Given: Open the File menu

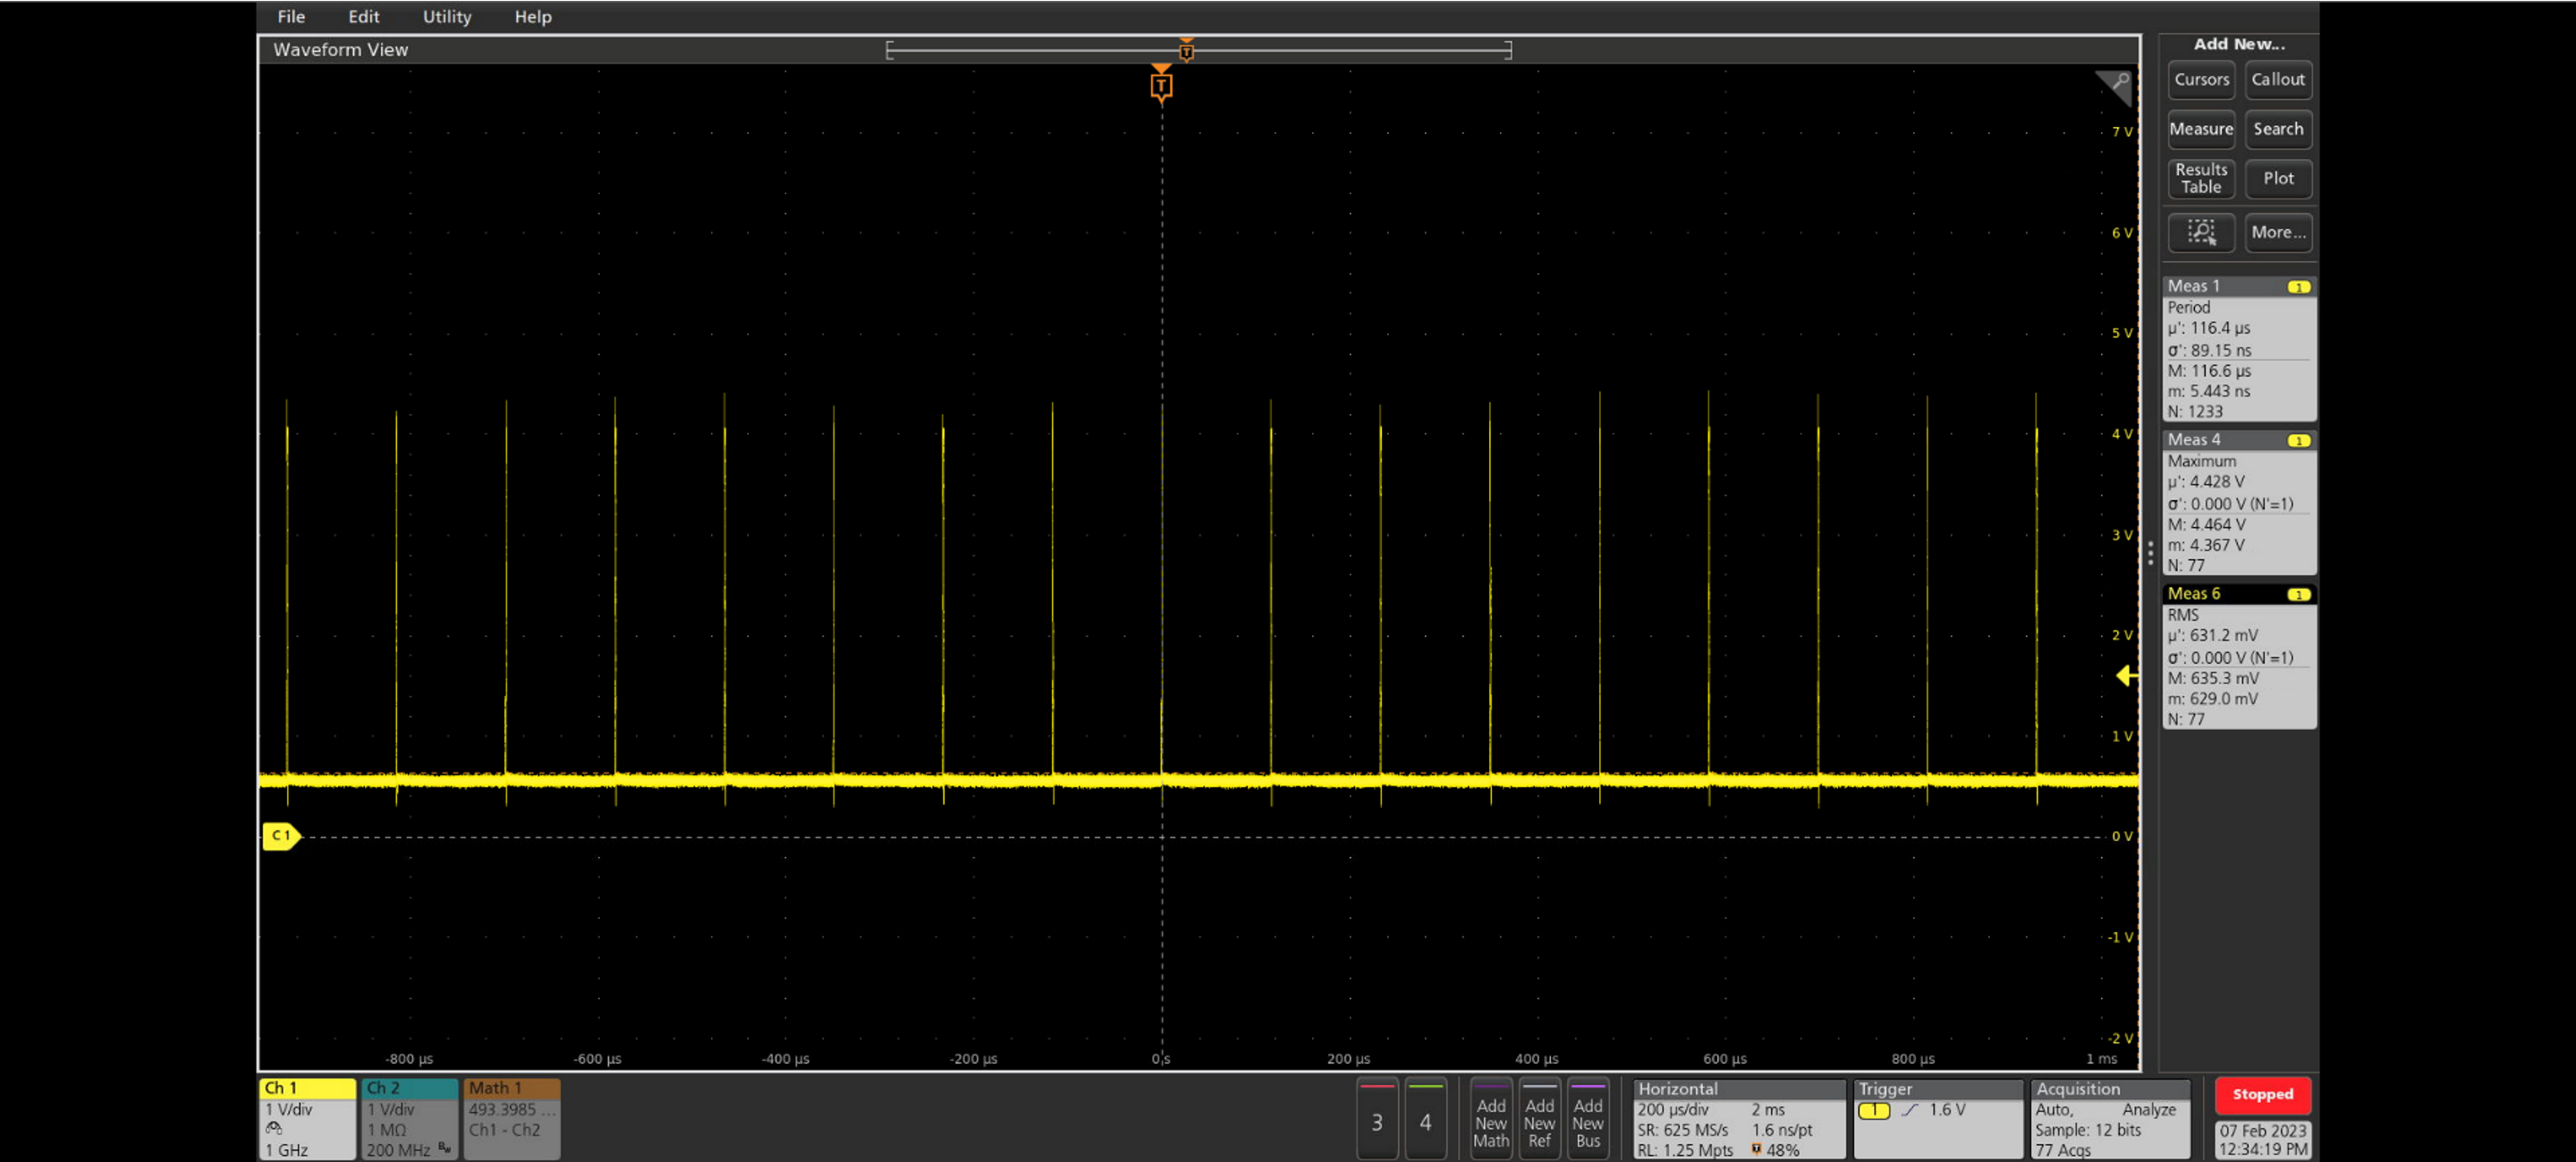Looking at the screenshot, I should tap(291, 17).
